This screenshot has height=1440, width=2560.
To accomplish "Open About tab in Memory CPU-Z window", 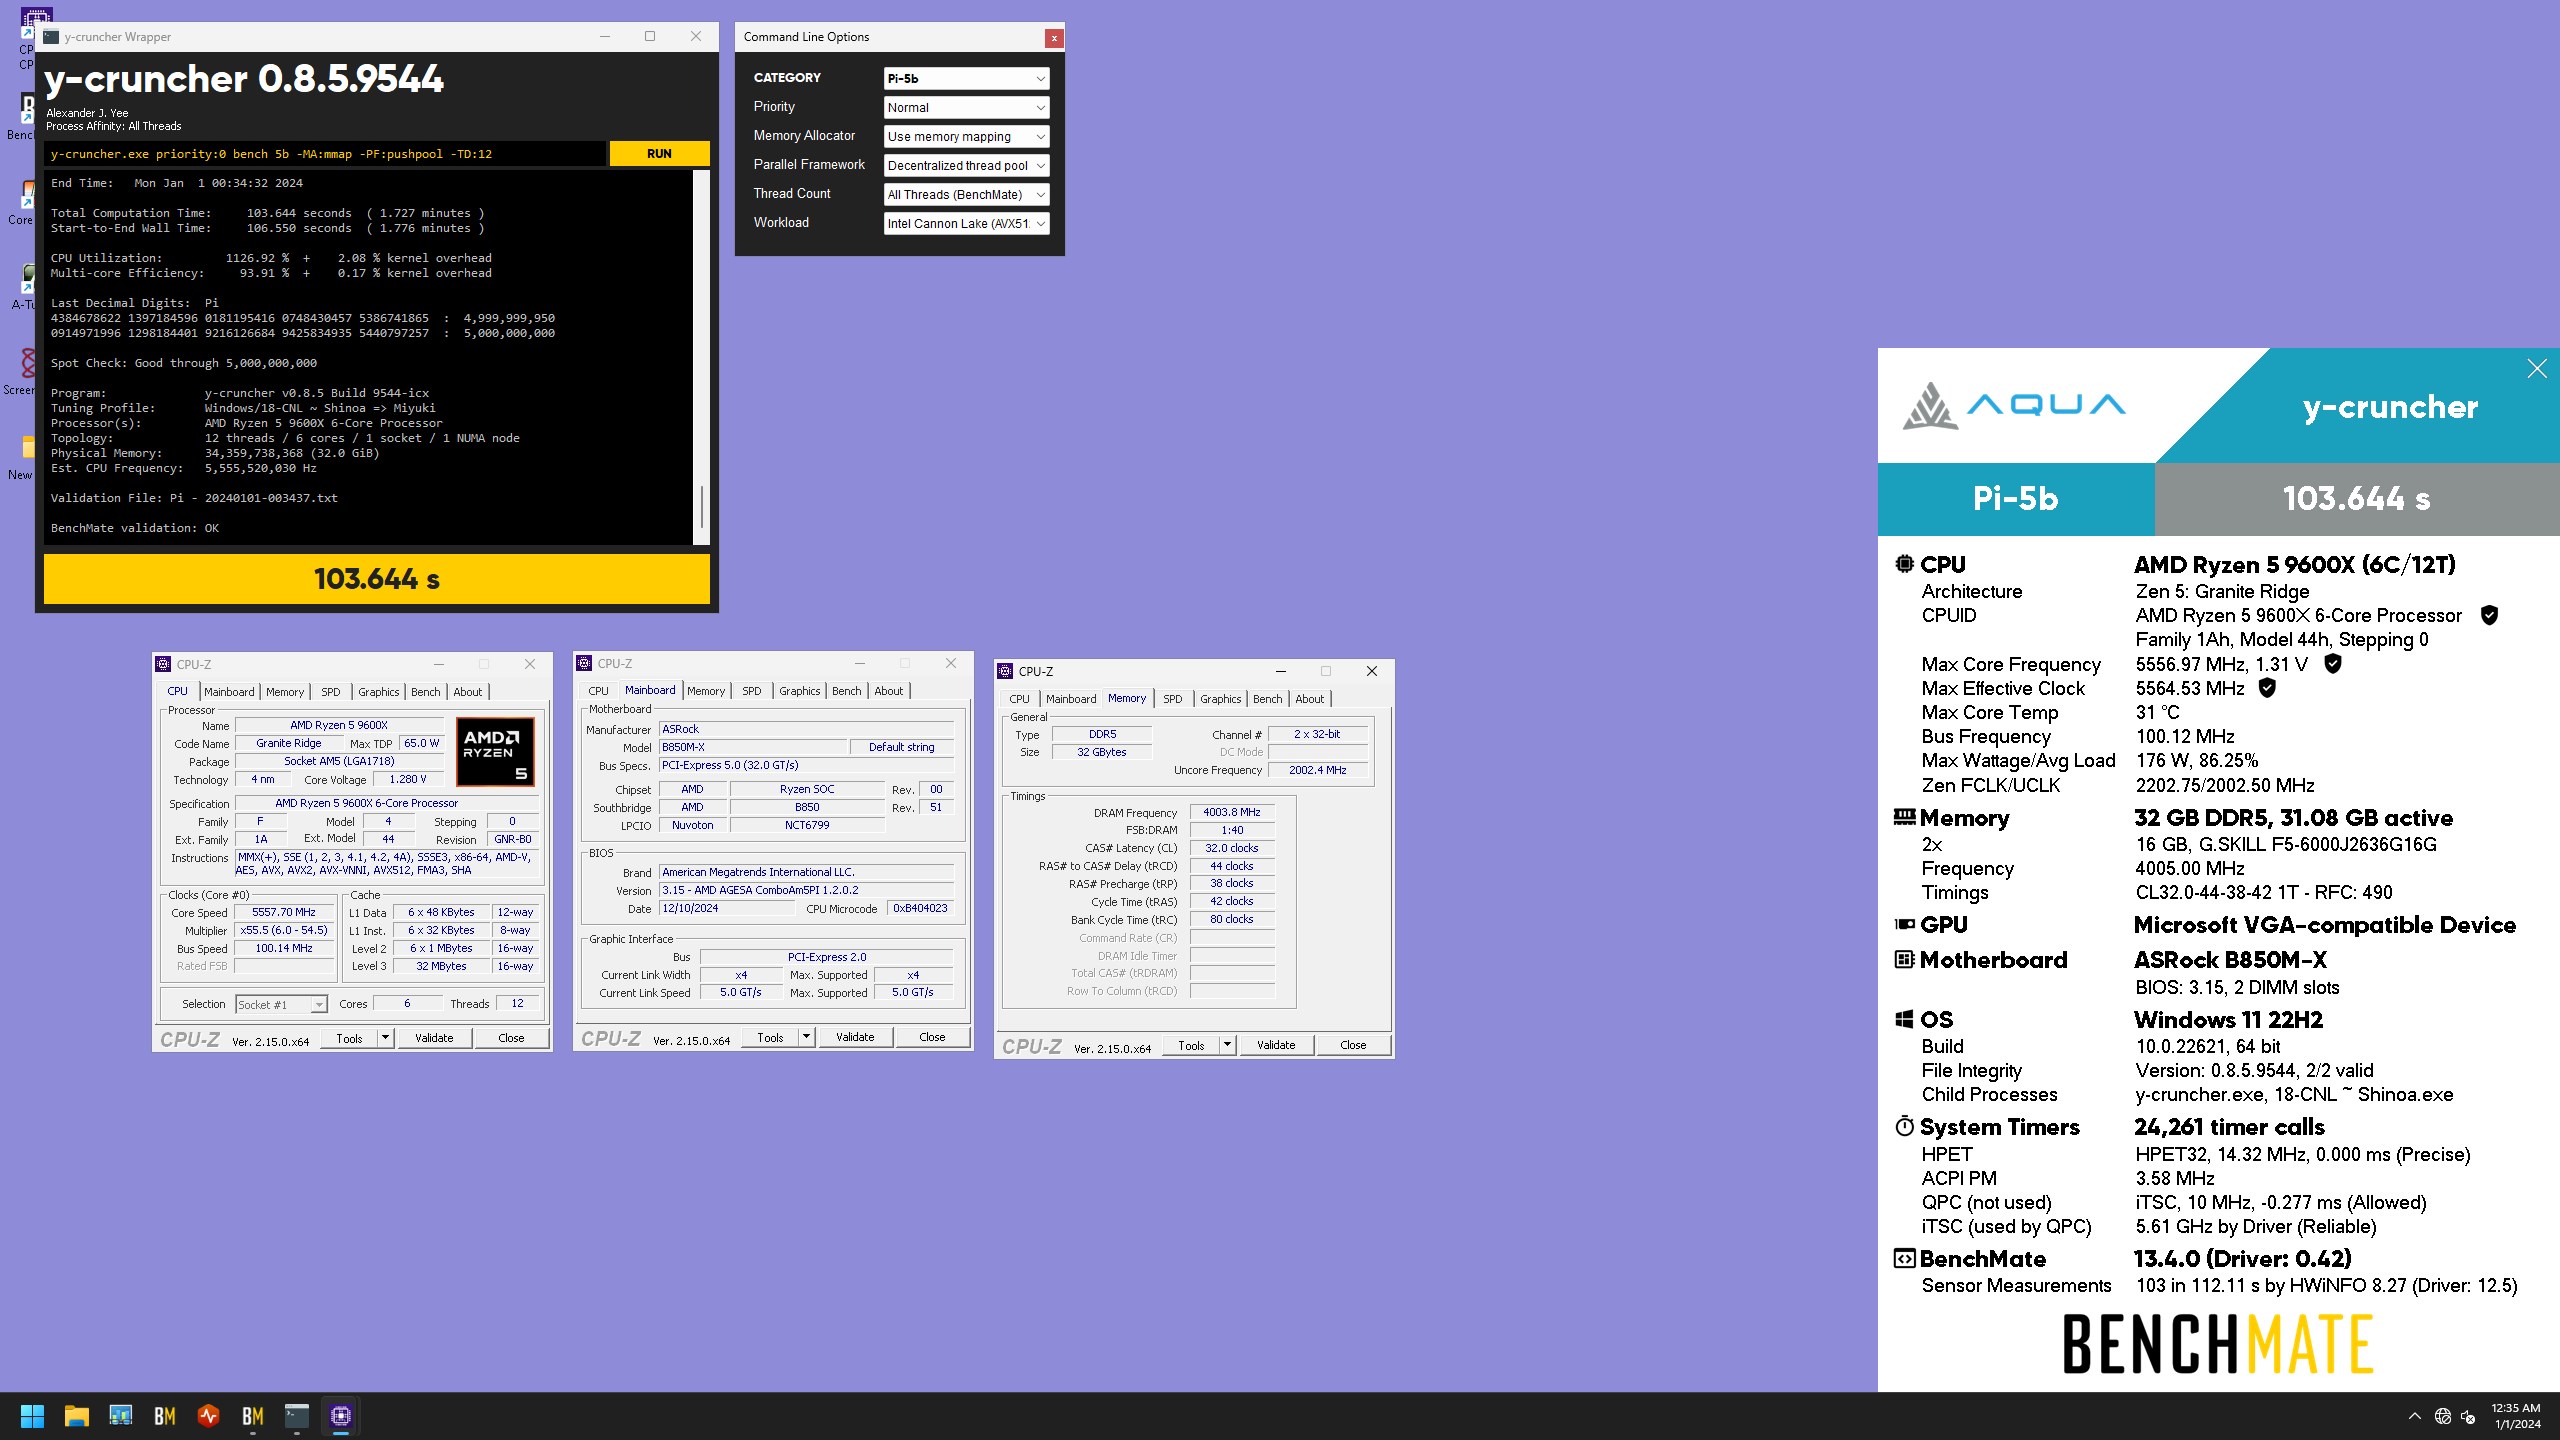I will click(1309, 699).
